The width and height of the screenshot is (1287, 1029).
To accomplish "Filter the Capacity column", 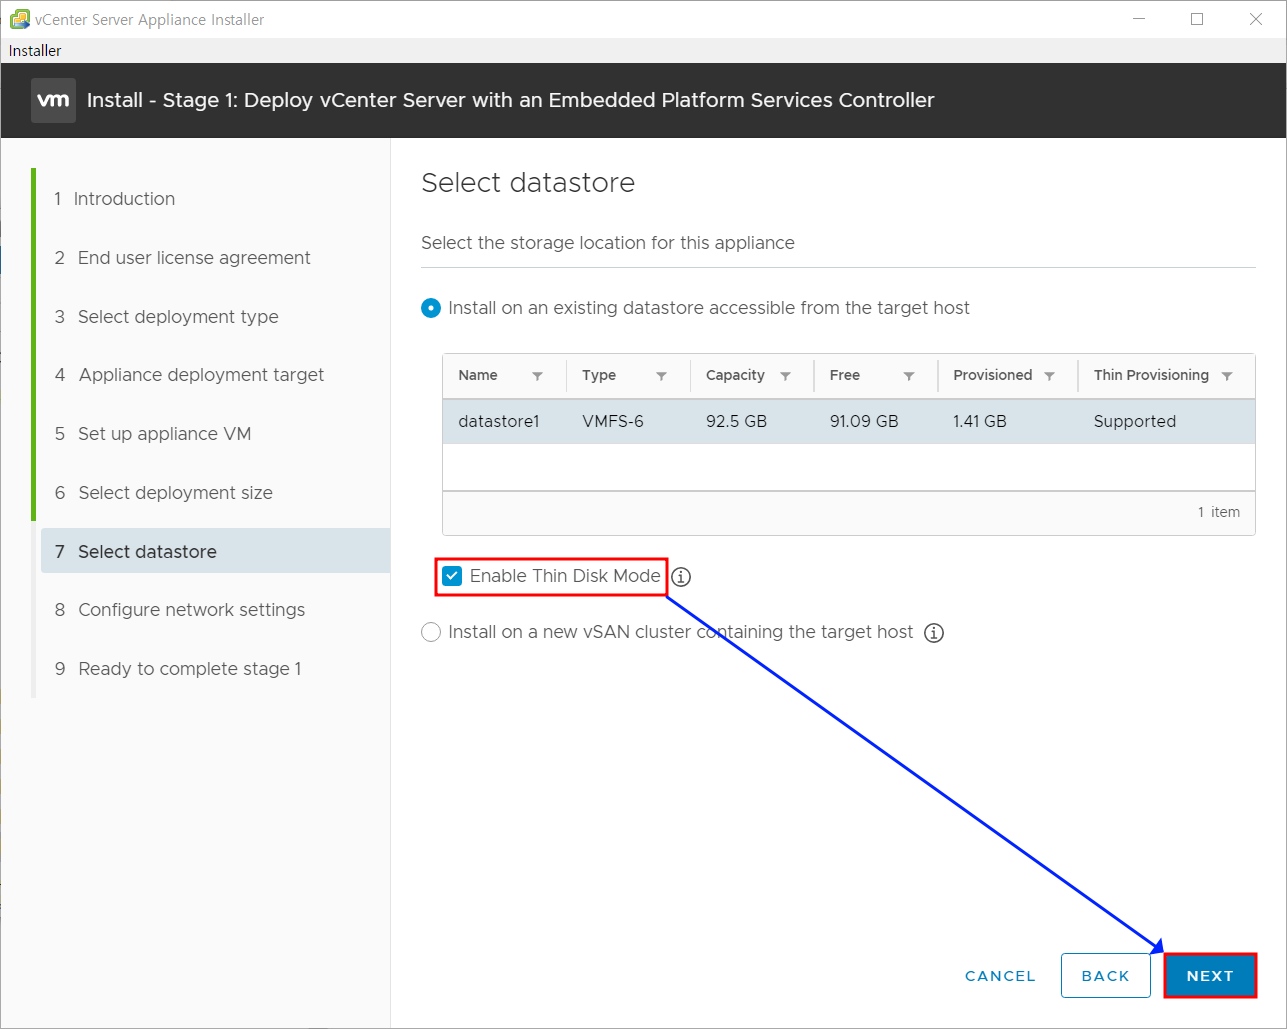I will pyautogui.click(x=785, y=376).
